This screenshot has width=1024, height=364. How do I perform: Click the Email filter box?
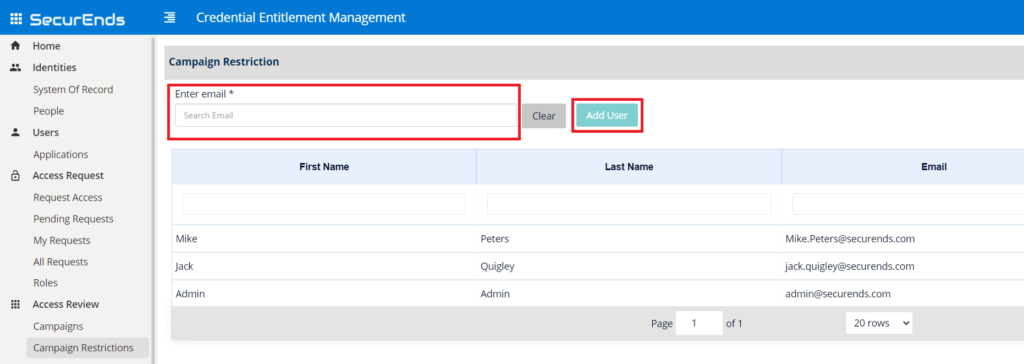click(908, 204)
